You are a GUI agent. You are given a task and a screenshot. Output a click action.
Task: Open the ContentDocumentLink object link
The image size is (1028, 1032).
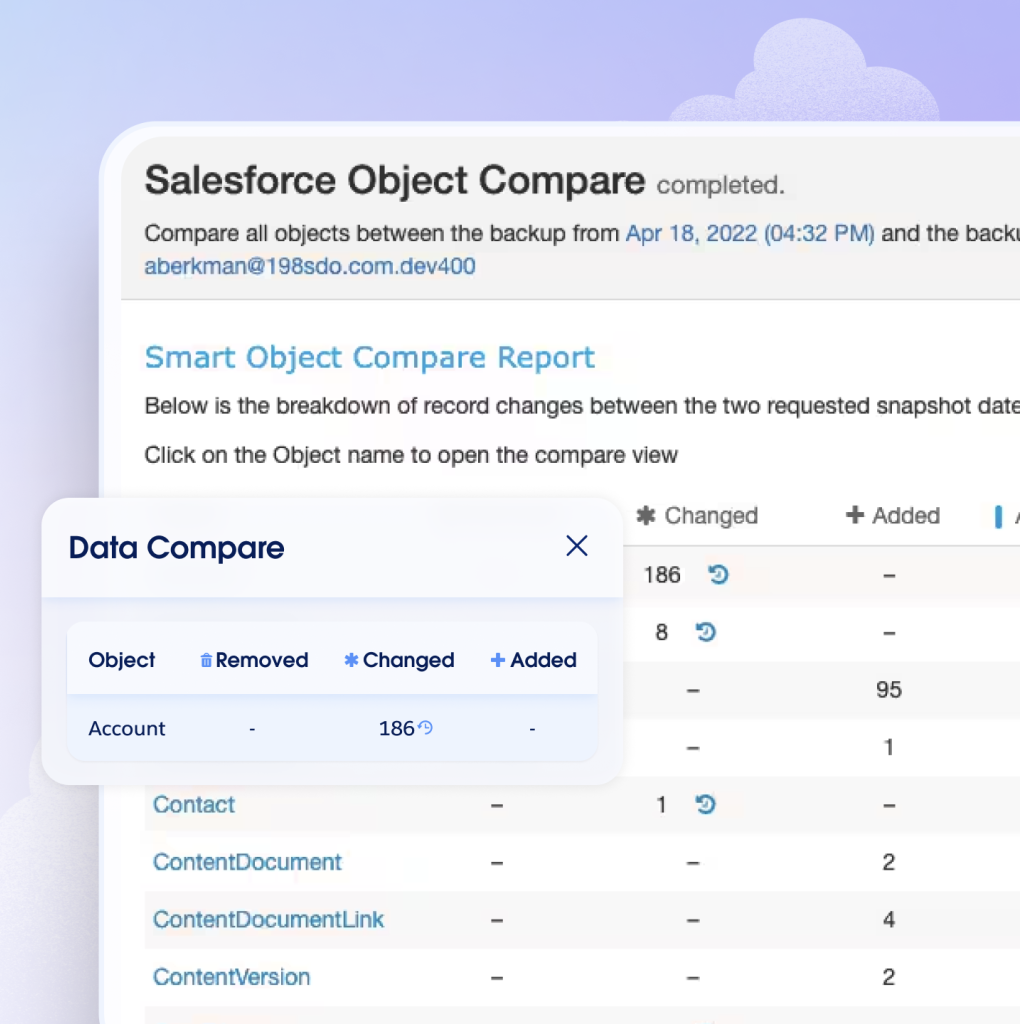tap(268, 920)
